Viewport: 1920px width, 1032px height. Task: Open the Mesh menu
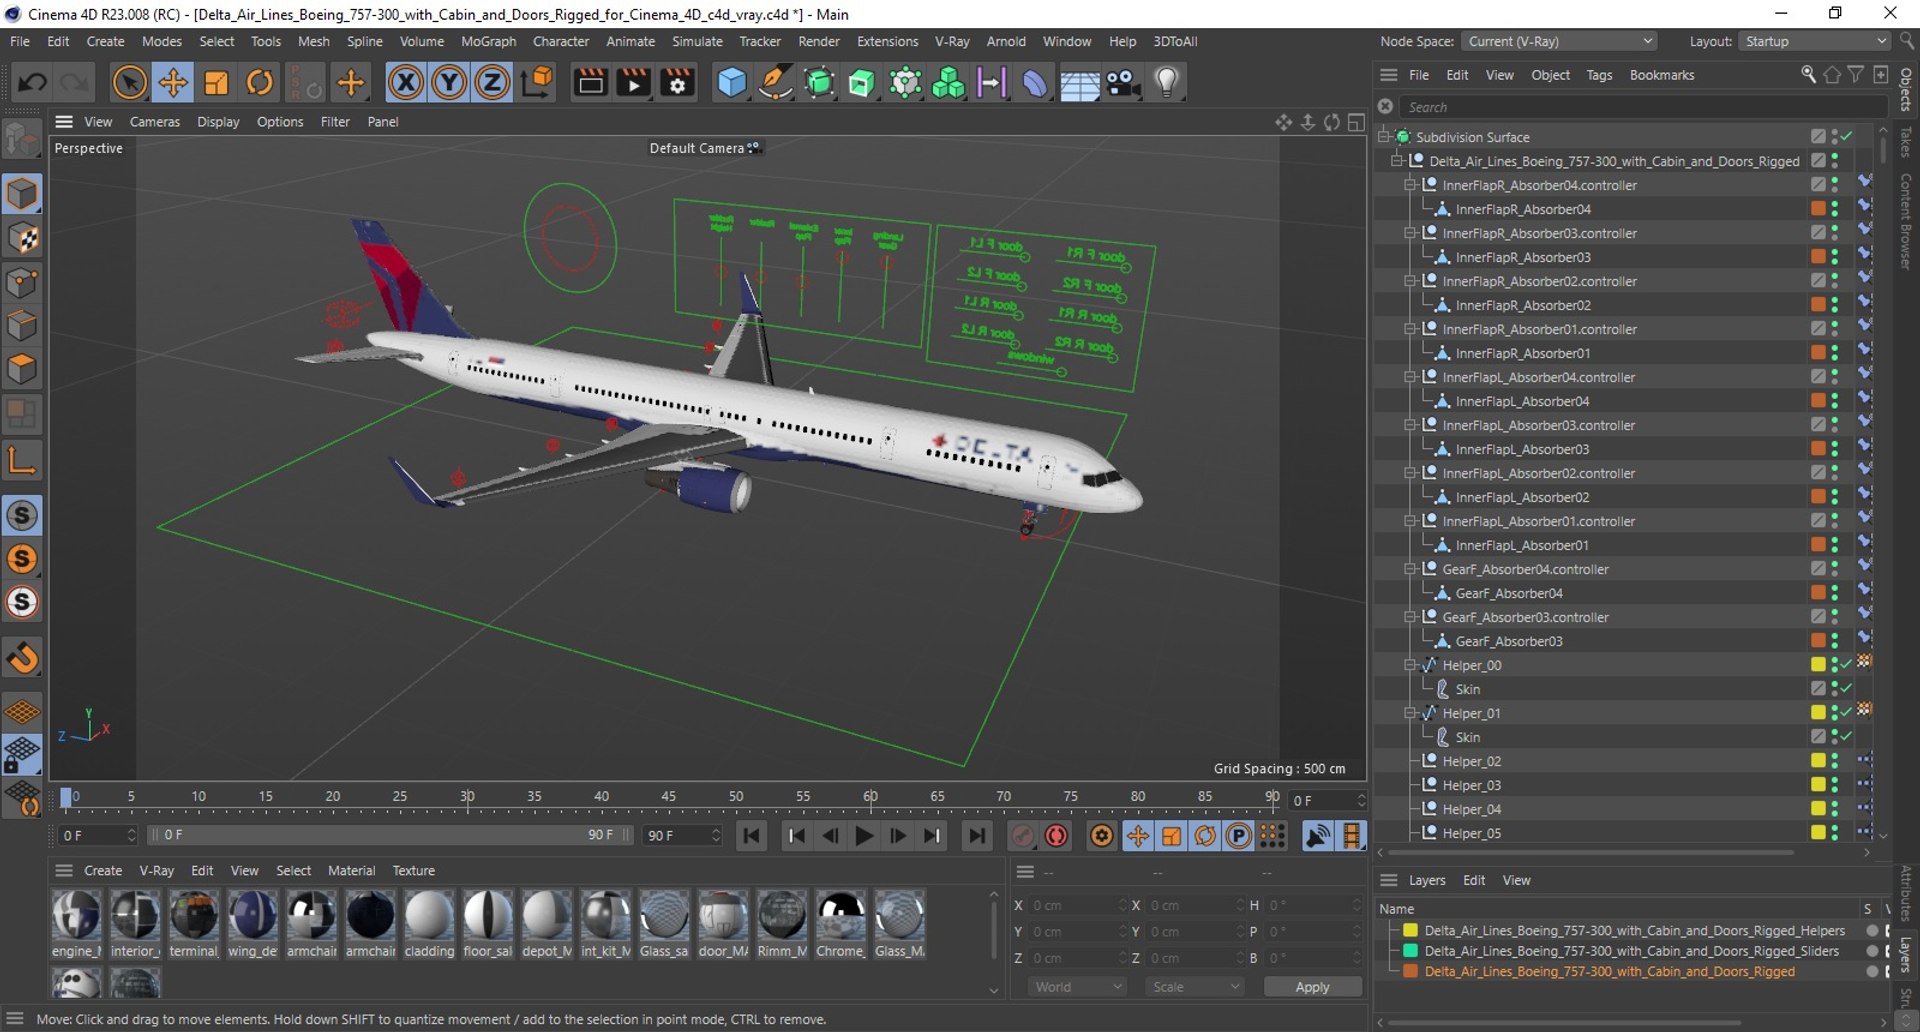[x=313, y=41]
